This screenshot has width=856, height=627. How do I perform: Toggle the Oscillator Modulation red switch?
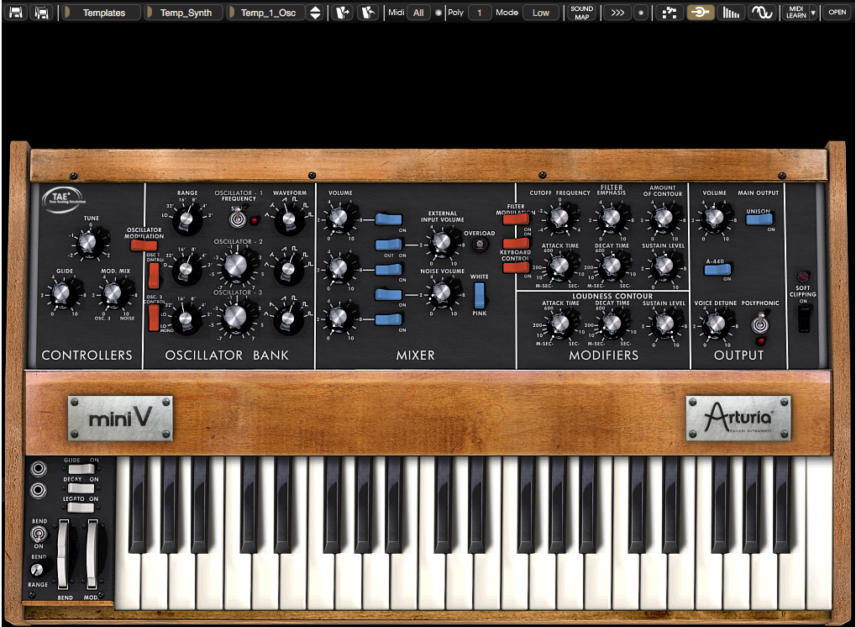click(143, 245)
